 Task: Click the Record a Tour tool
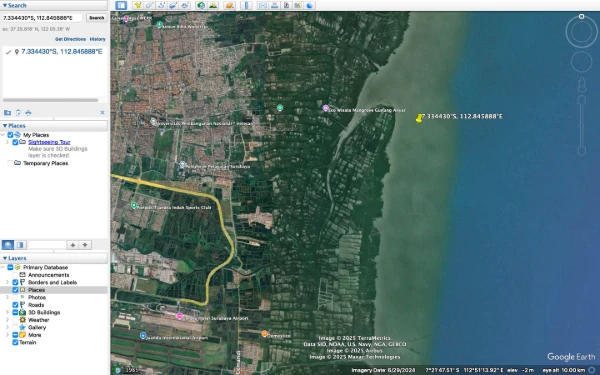pos(185,5)
